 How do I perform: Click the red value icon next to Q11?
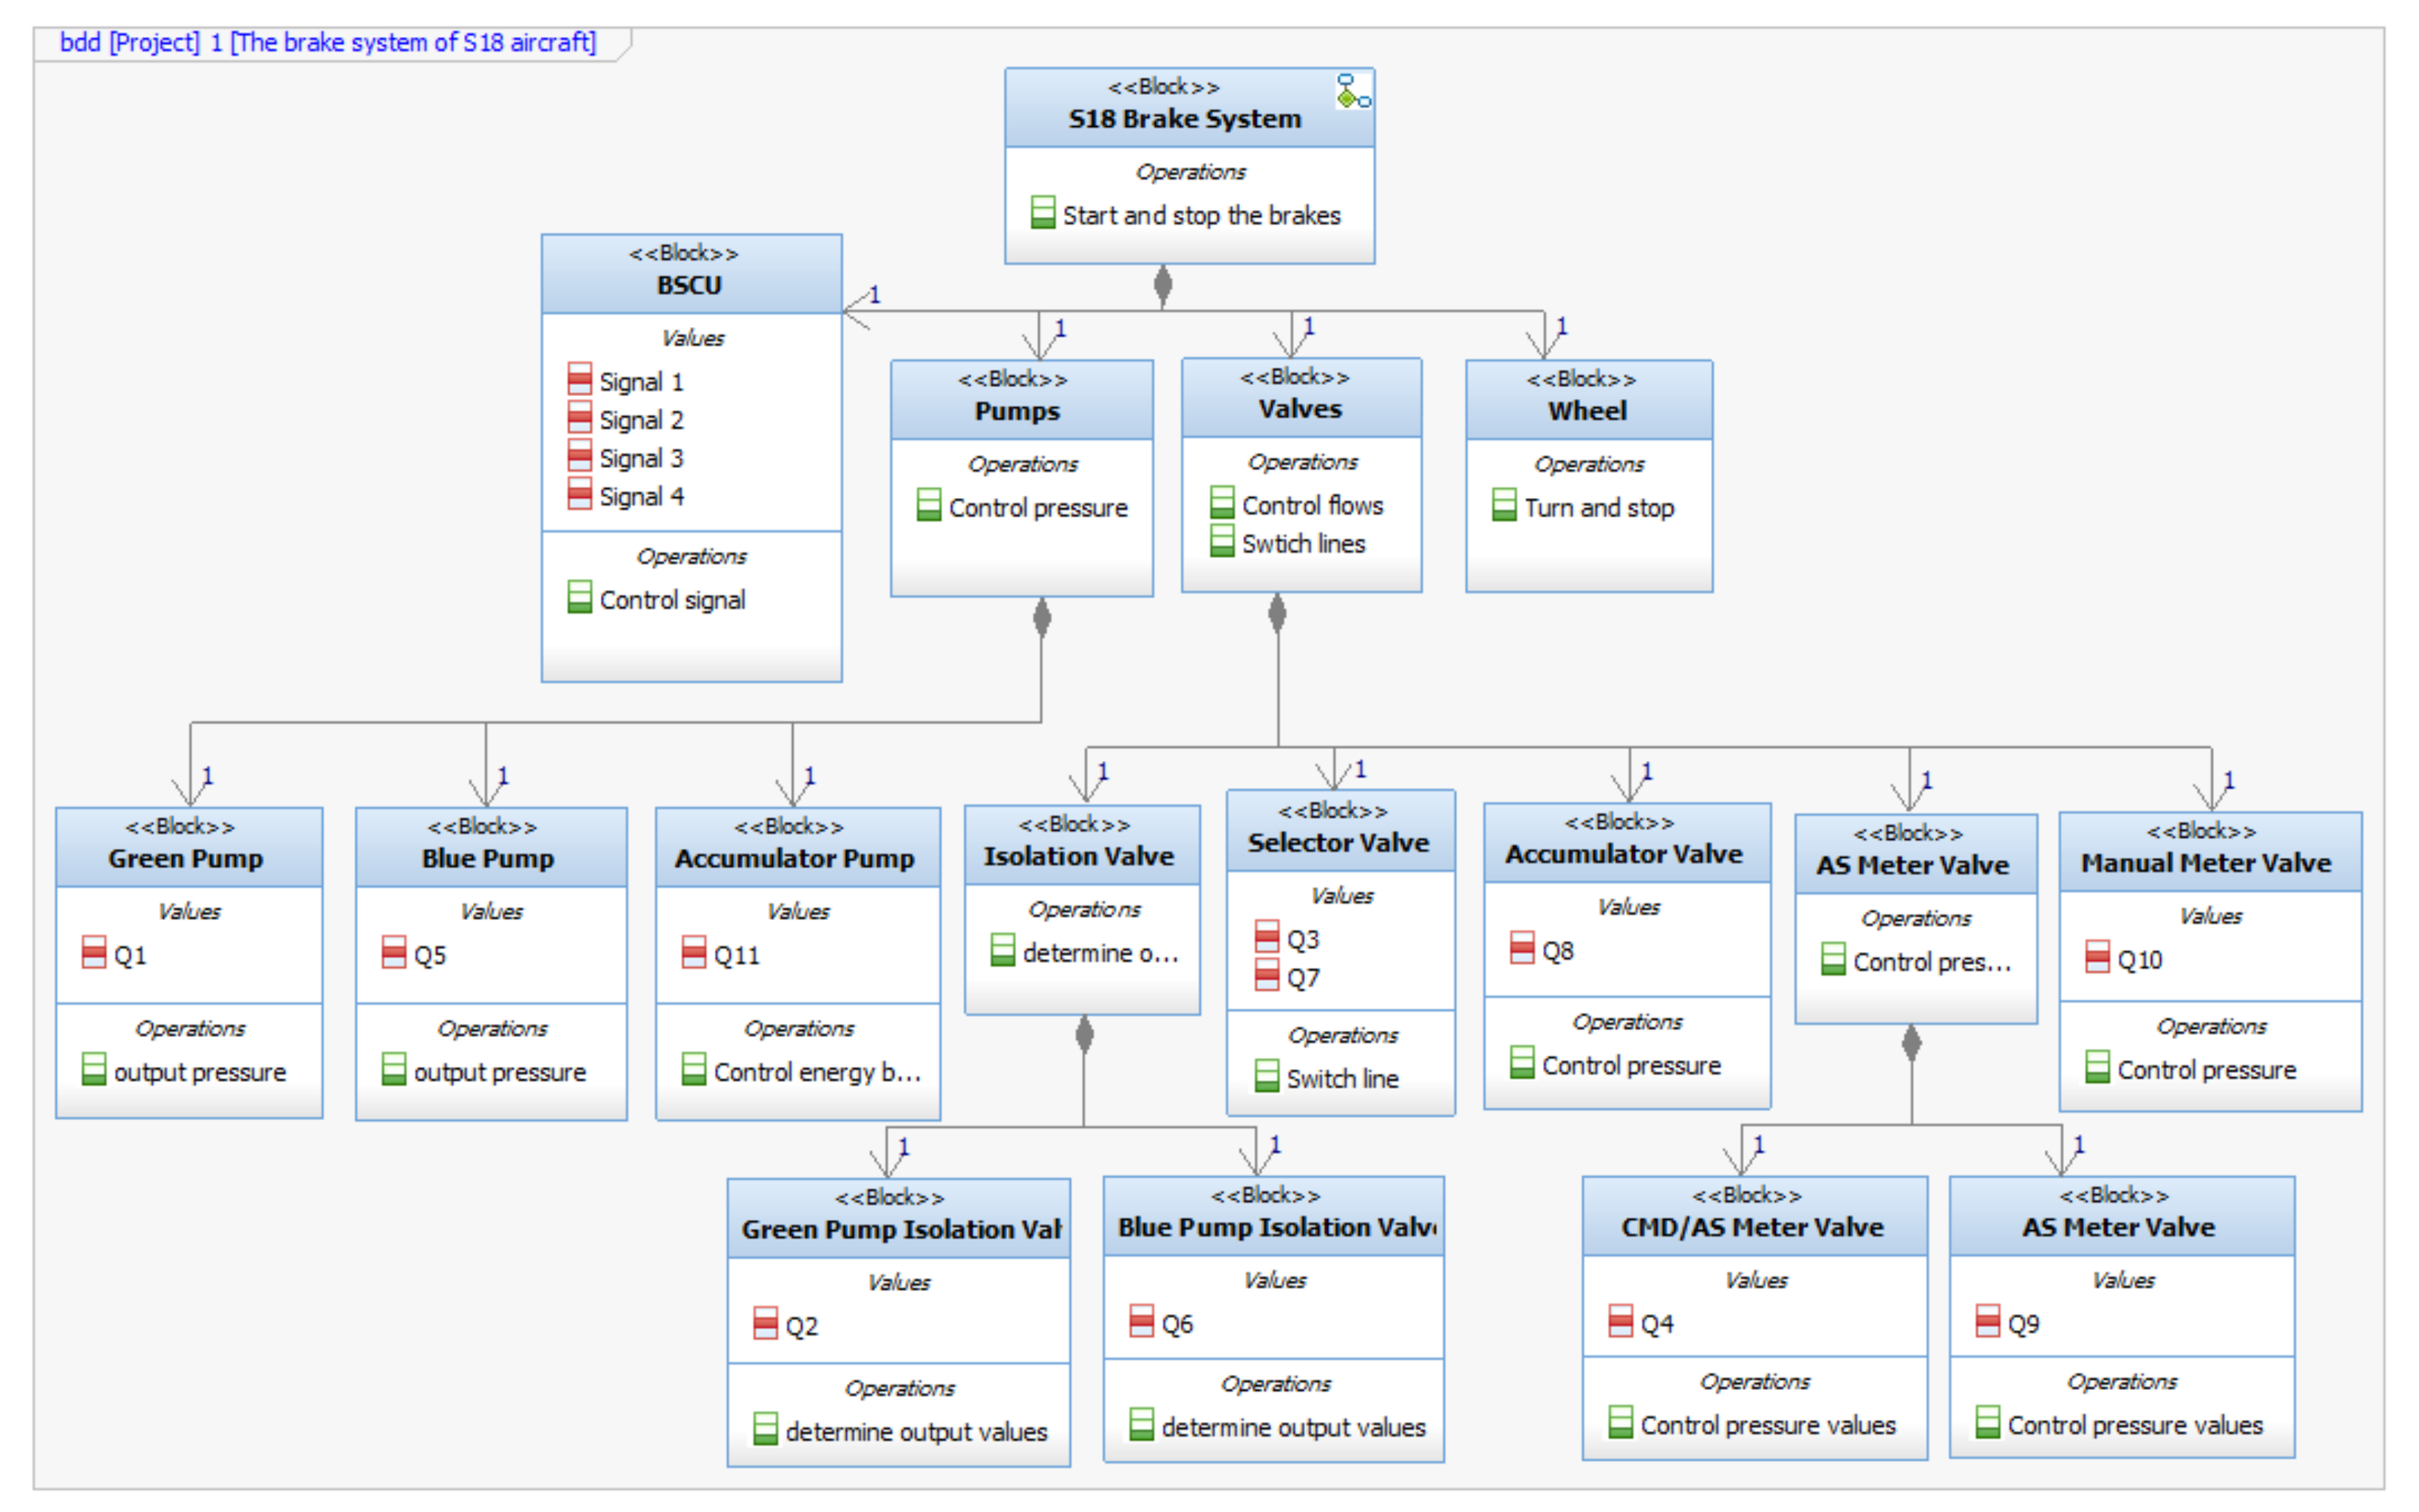click(693, 953)
